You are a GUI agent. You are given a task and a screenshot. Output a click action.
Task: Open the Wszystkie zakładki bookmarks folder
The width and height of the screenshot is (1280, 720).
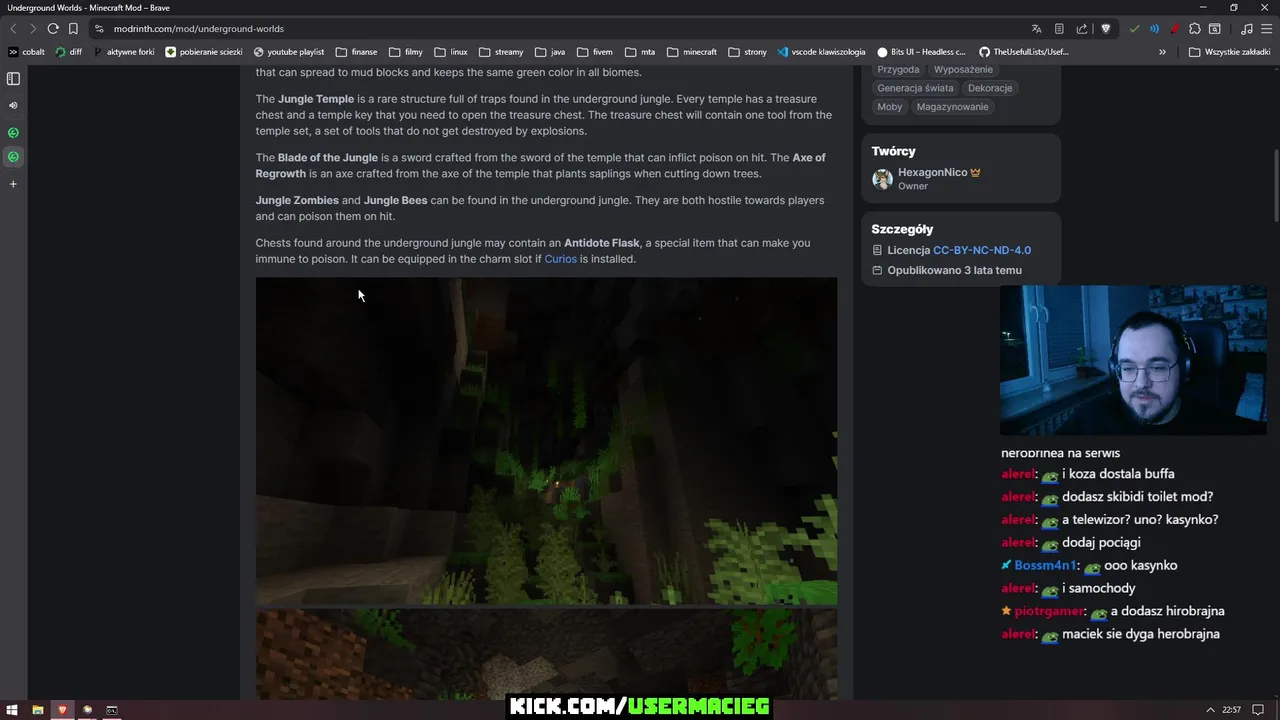coord(1229,52)
